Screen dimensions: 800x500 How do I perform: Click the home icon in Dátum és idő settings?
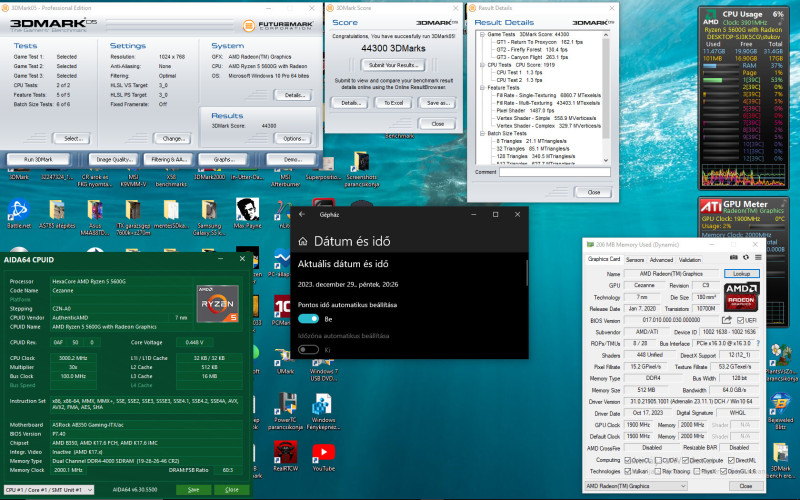[x=303, y=241]
